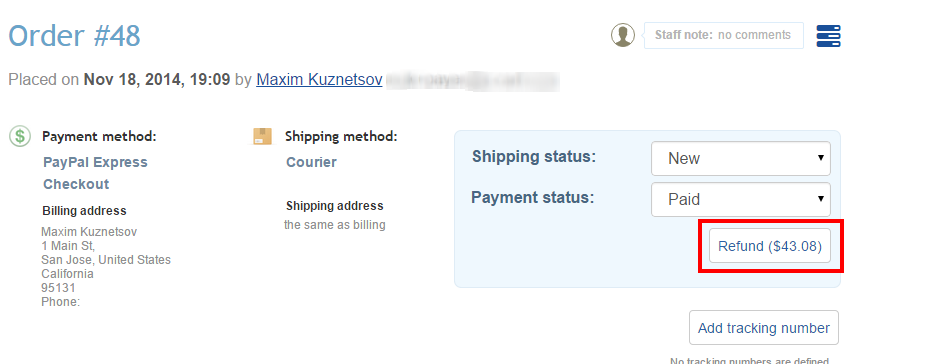Click the Shipping address heading
Screen dimensions: 936x364
335,206
